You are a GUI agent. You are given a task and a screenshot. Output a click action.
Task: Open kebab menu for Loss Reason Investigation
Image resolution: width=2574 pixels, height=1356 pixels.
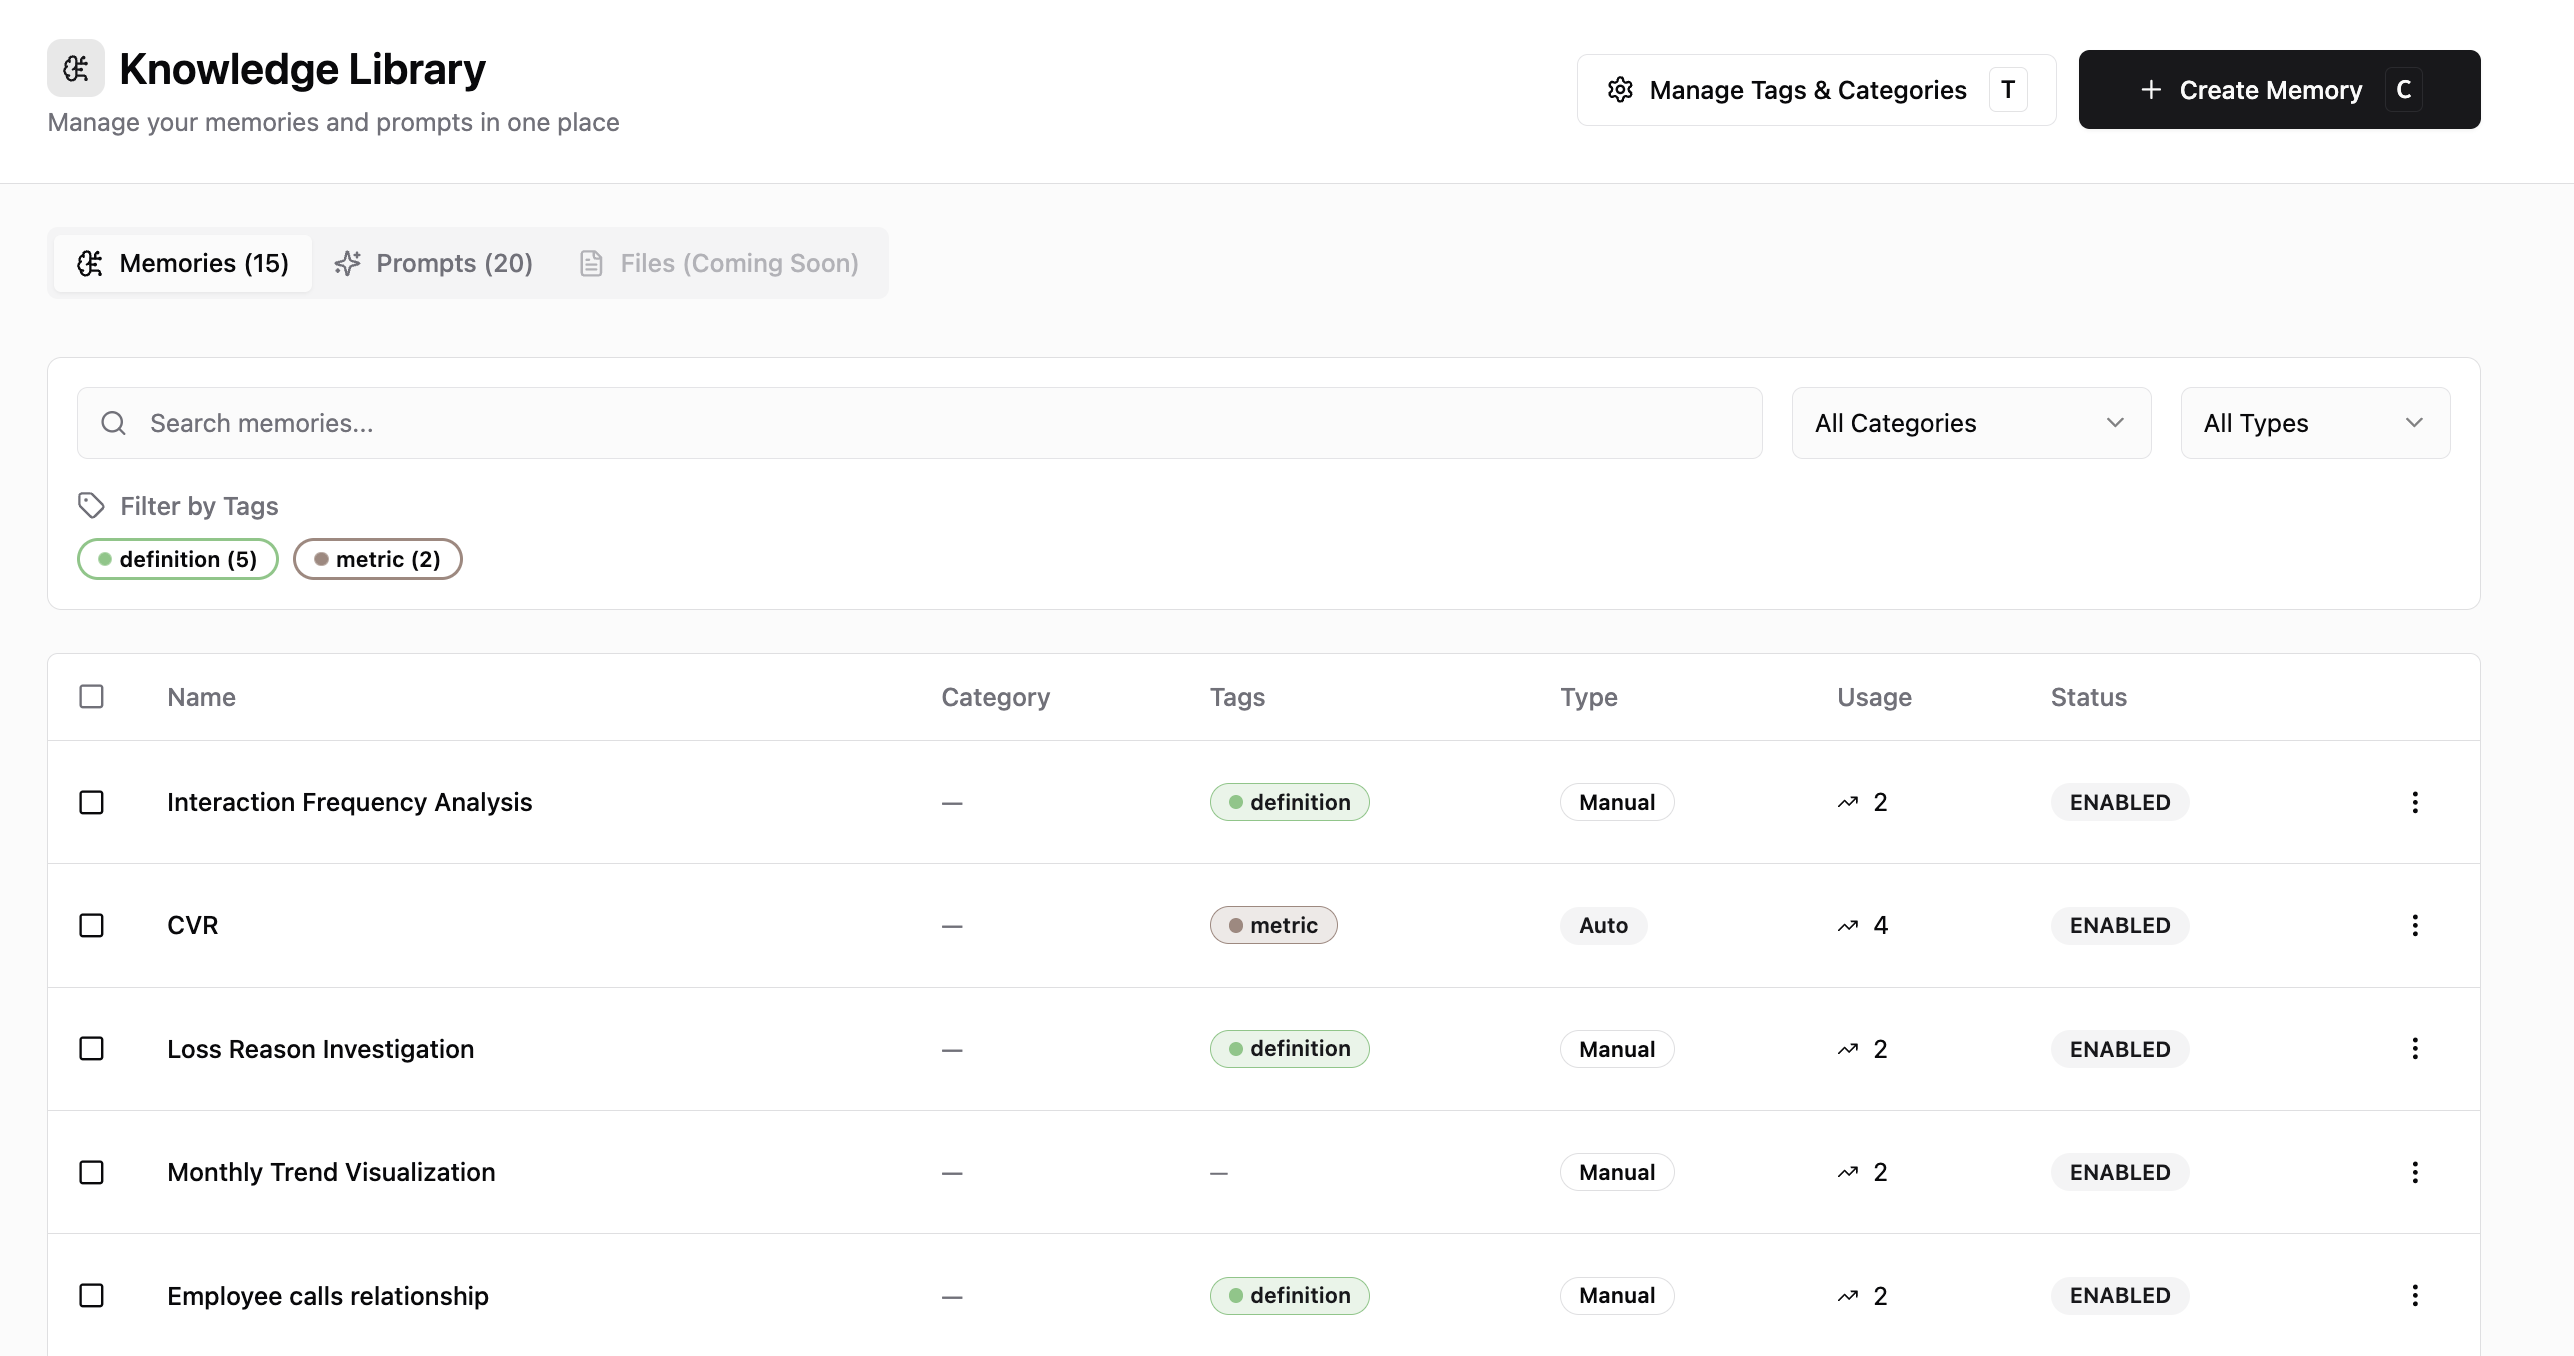click(2414, 1049)
